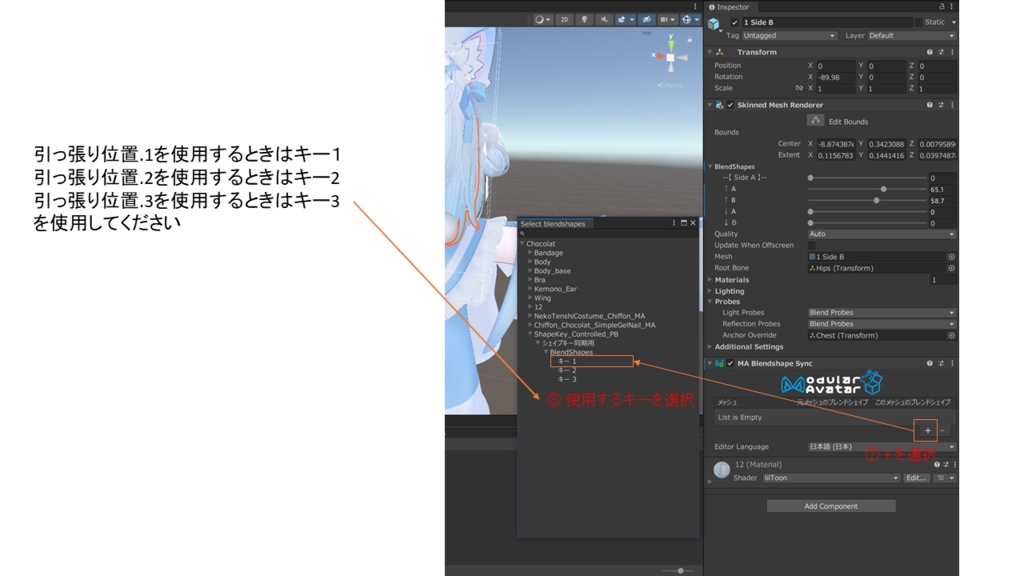1024x576 pixels.
Task: Open the object picker for the Mesh field
Action: pyautogui.click(x=952, y=257)
